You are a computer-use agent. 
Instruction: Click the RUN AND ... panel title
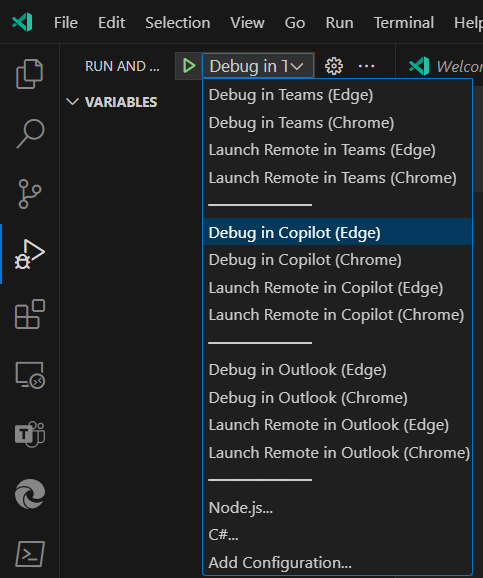point(122,66)
